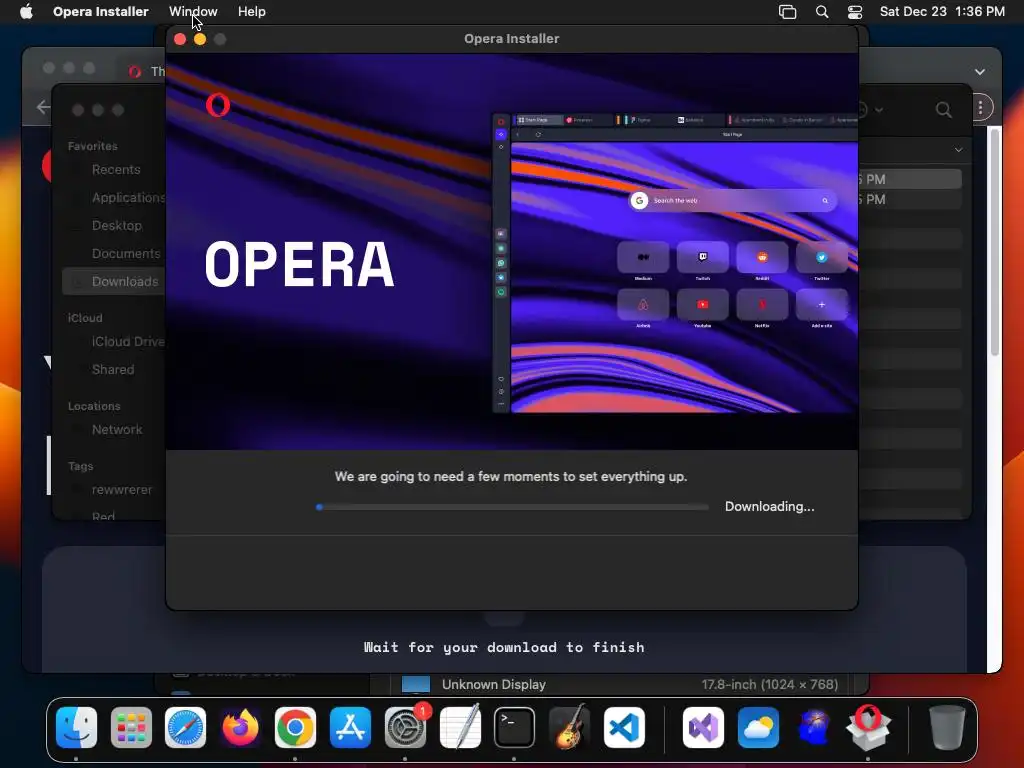Click the Finder search magnifier icon
The width and height of the screenshot is (1024, 768).
(x=943, y=110)
